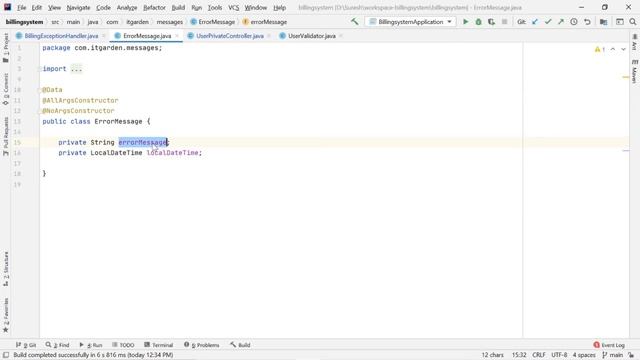Image resolution: width=640 pixels, height=360 pixels.
Task: Click messages breadcrumb in navigation bar
Action: 169,22
